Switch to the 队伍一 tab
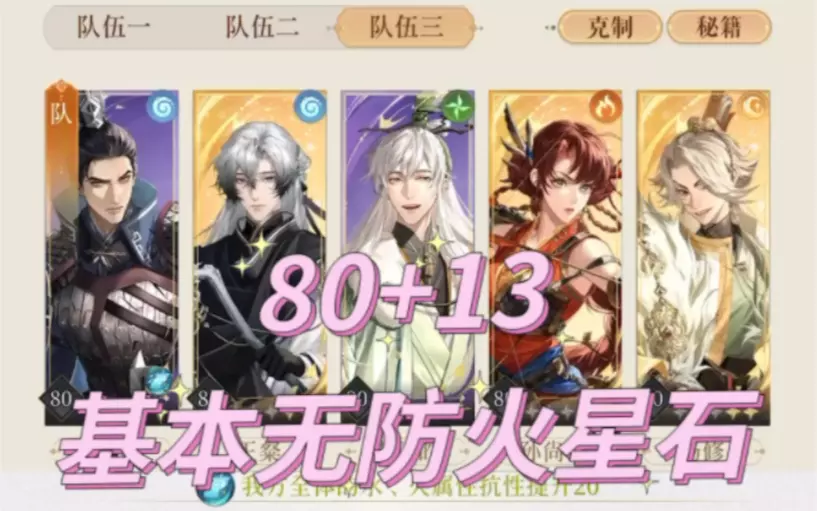Screen dimensions: 817x511 point(113,27)
